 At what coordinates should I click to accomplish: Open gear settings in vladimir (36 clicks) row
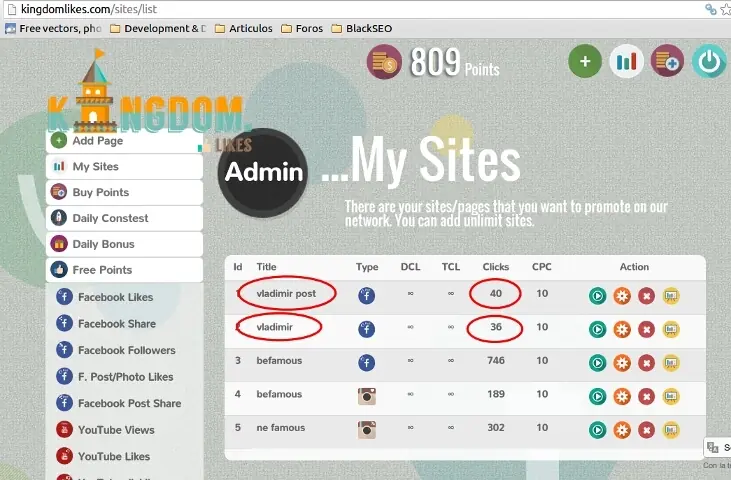click(622, 329)
